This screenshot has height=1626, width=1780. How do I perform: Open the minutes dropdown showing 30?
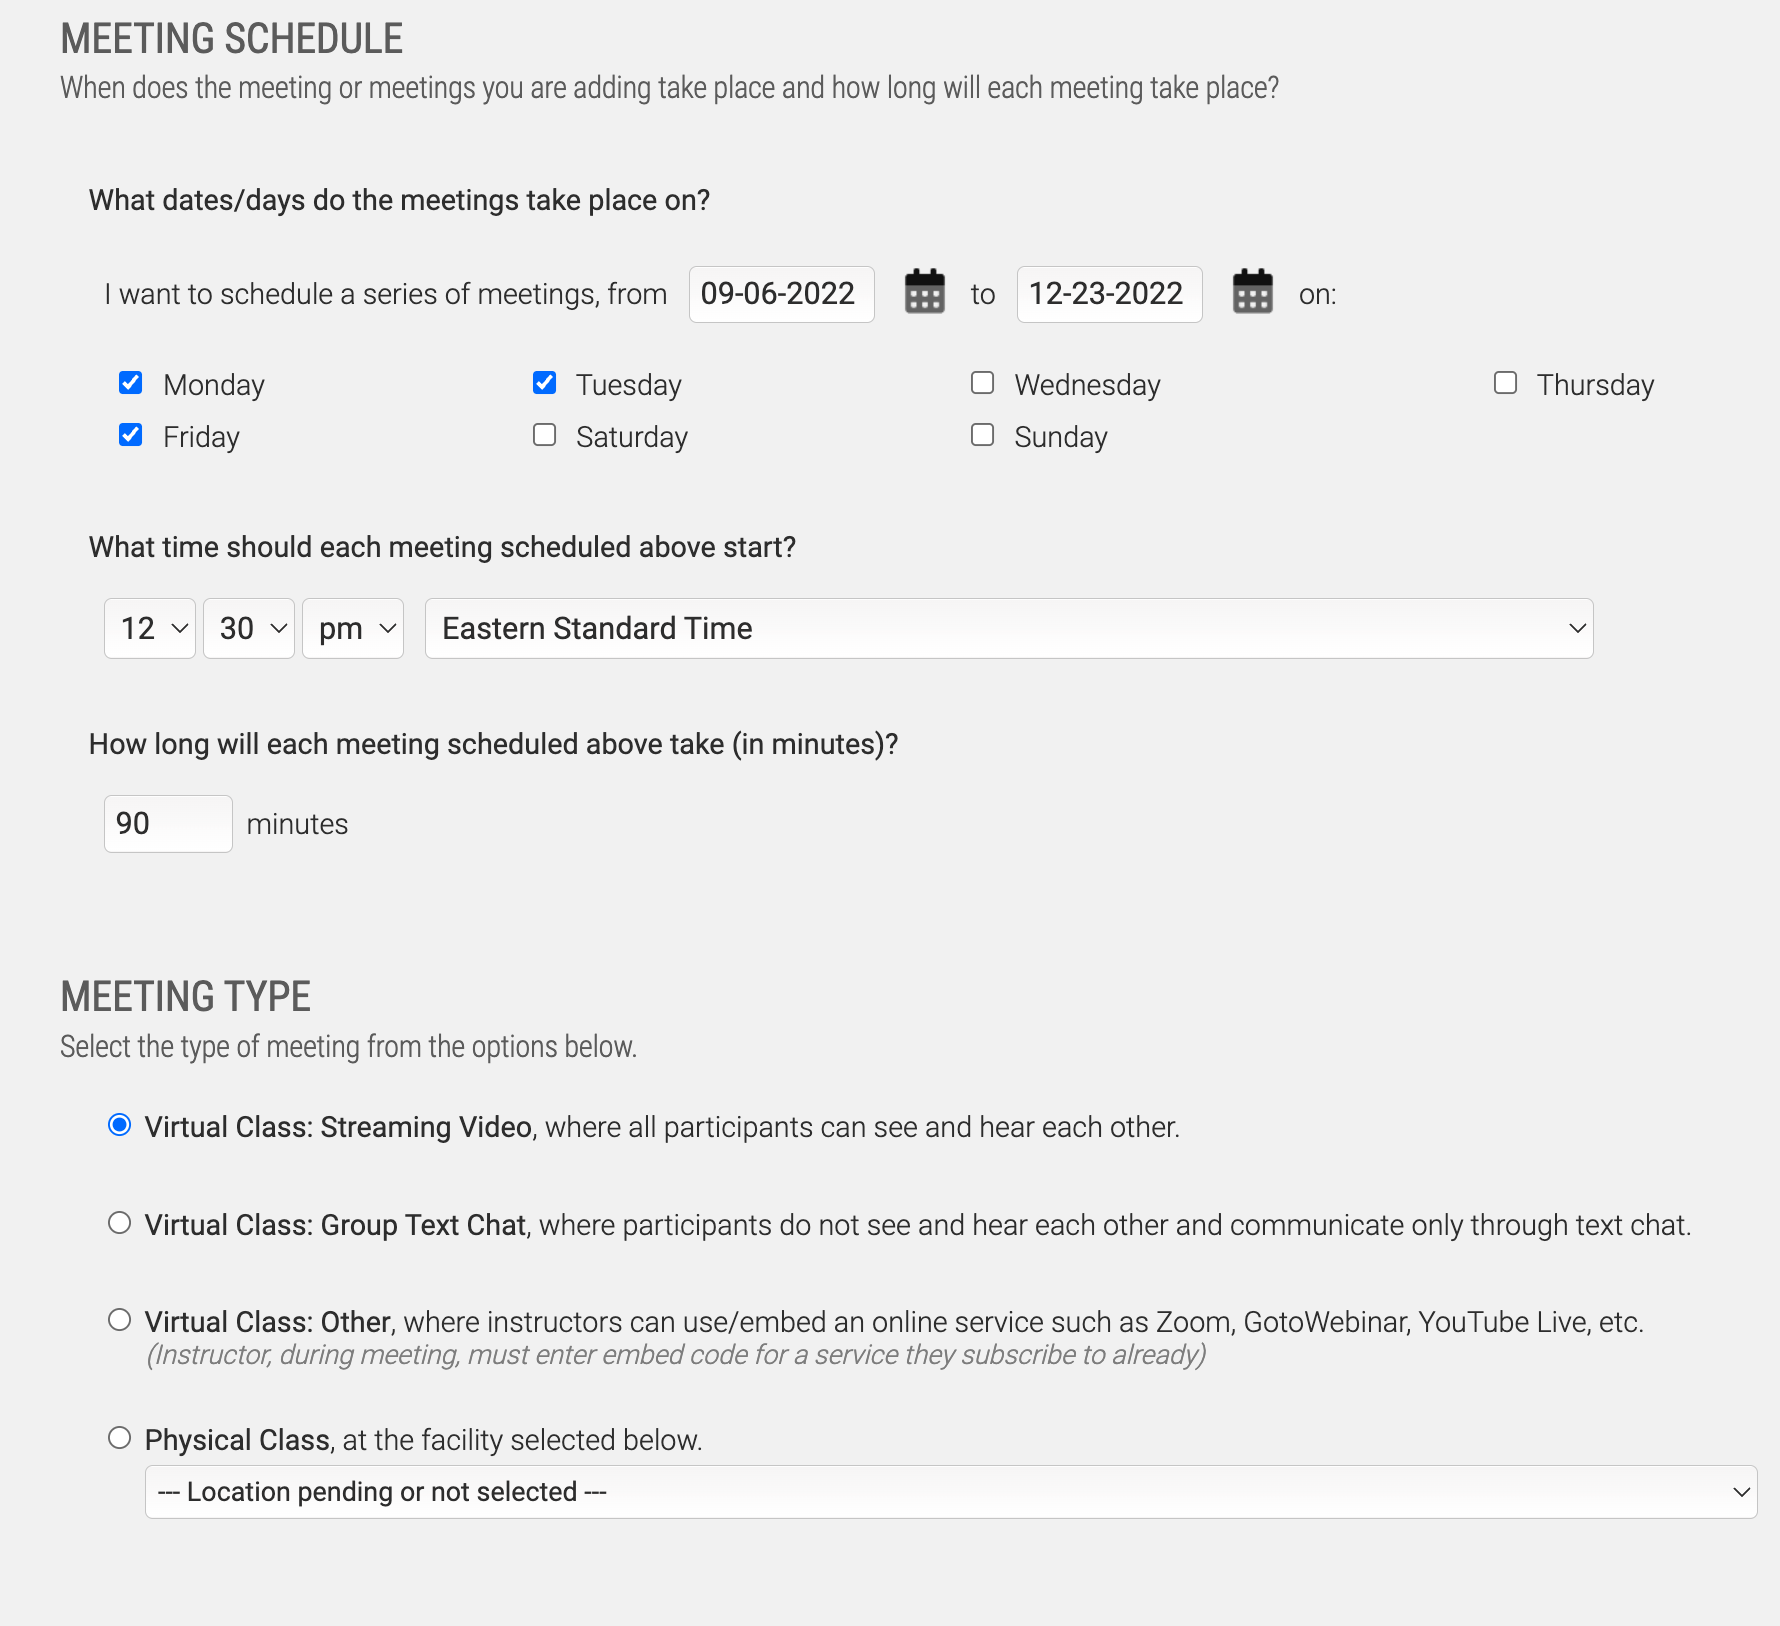click(x=249, y=628)
